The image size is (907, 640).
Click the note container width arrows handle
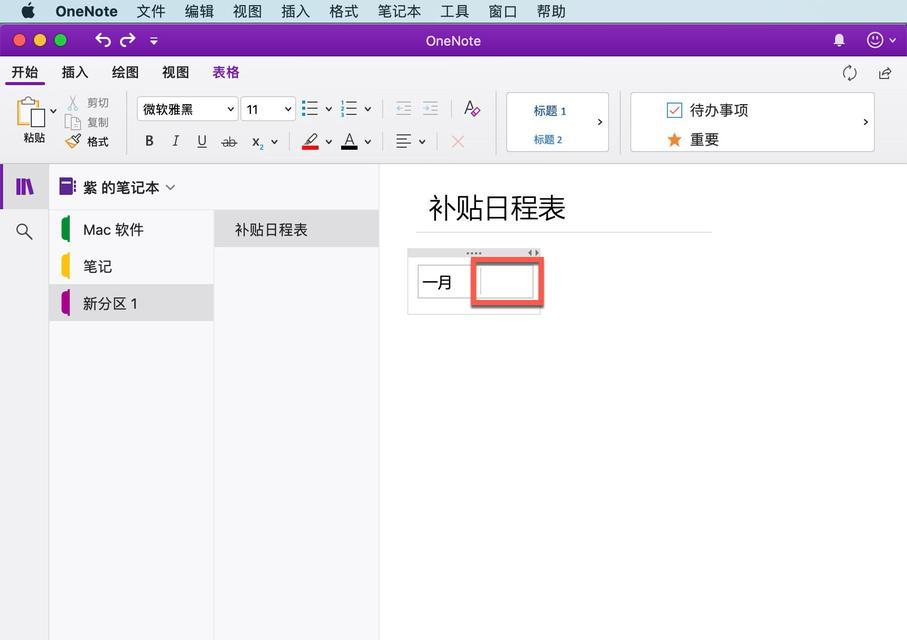(533, 252)
